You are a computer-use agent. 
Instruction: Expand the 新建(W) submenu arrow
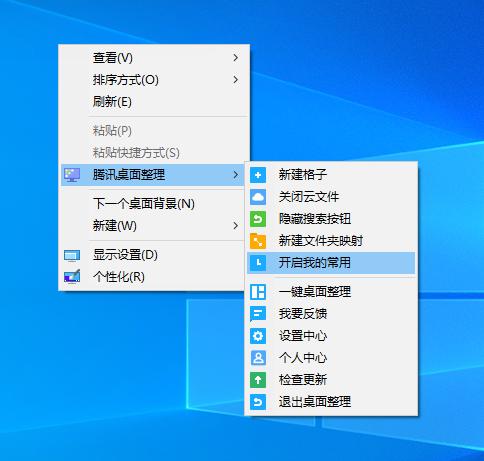[236, 226]
